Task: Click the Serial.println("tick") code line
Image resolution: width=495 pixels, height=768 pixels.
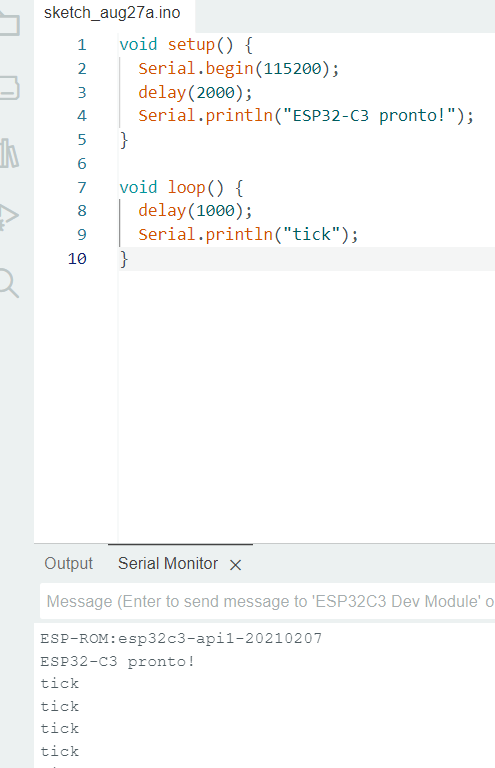Action: pos(248,234)
